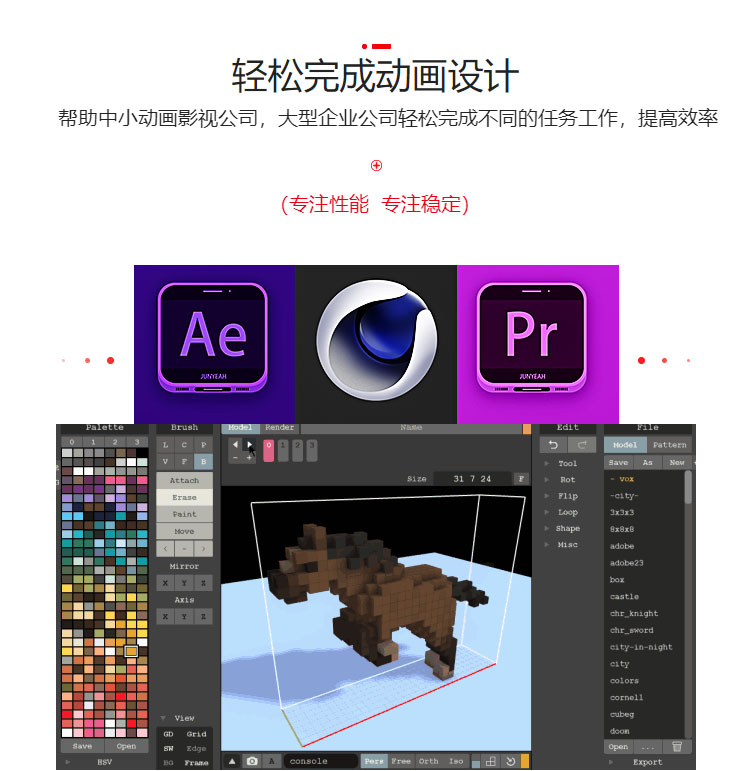This screenshot has width=750, height=771.
Task: Toggle the GD Grid view option
Action: click(x=184, y=734)
